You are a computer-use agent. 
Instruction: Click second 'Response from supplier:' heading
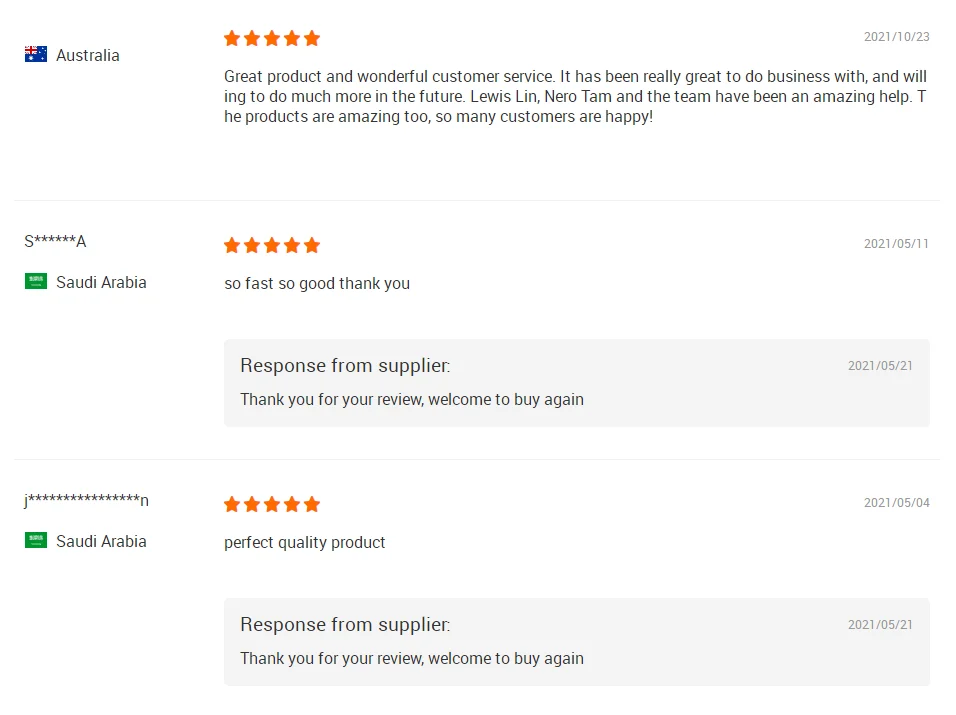345,624
